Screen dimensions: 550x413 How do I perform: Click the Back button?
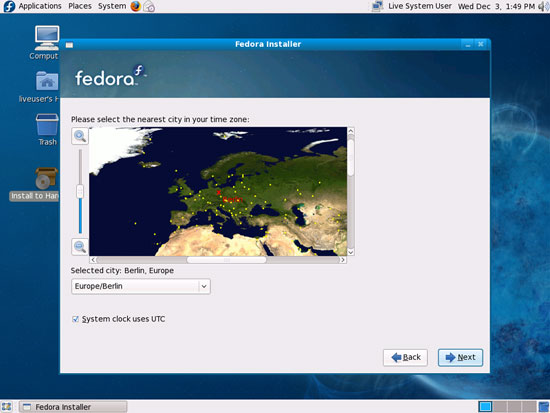[x=405, y=358]
